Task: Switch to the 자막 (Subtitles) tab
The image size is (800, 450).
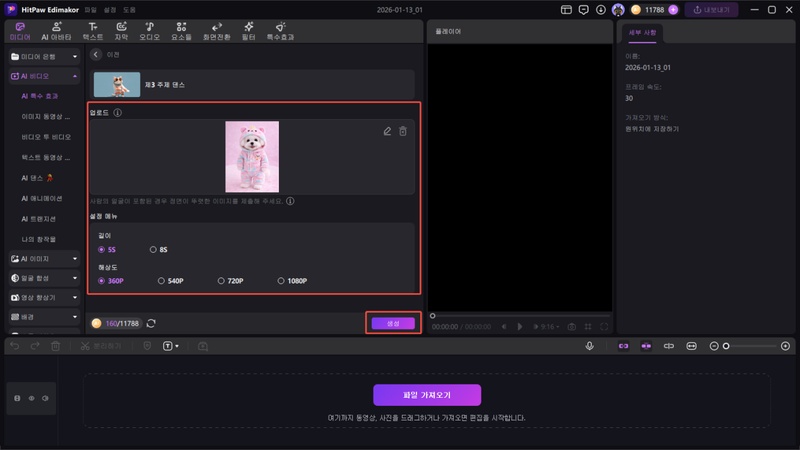Action: (x=121, y=31)
